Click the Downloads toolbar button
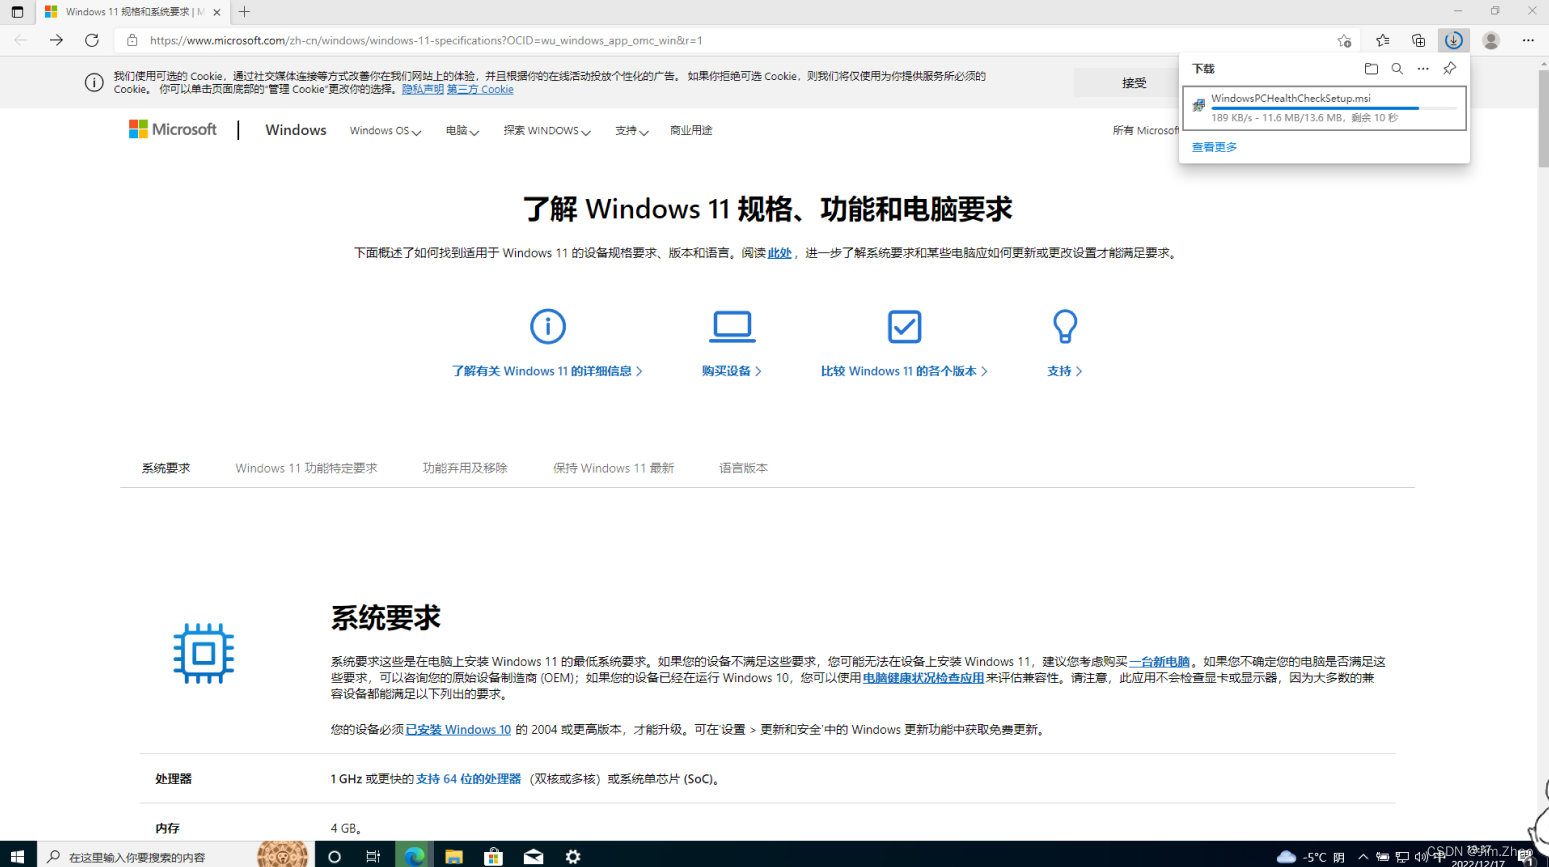 point(1453,41)
